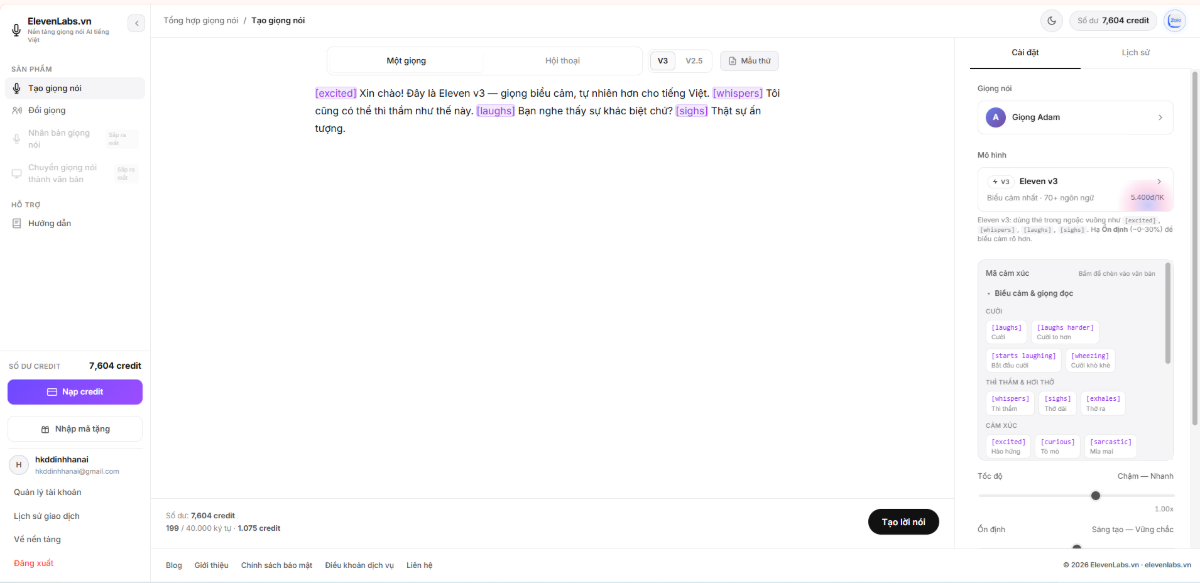The width and height of the screenshot is (1200, 583).
Task: Select the V3 model toggle
Action: (x=663, y=61)
